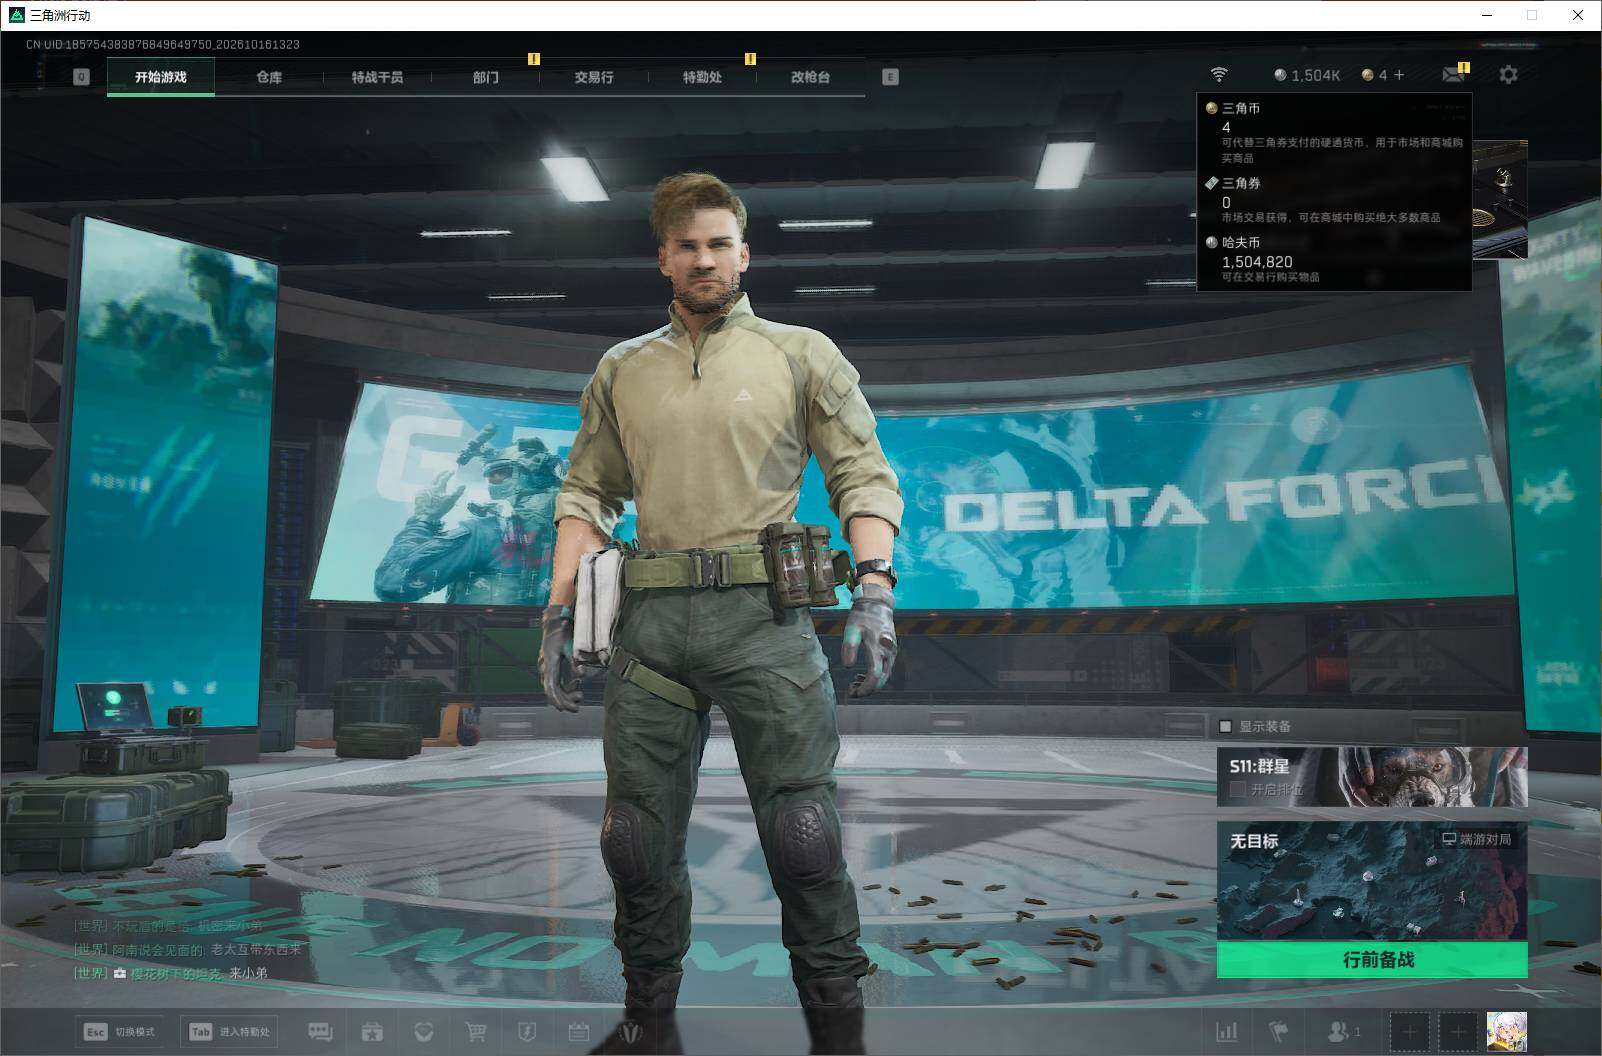
Task: Open the bar chart statistics icon
Action: point(1226,1031)
